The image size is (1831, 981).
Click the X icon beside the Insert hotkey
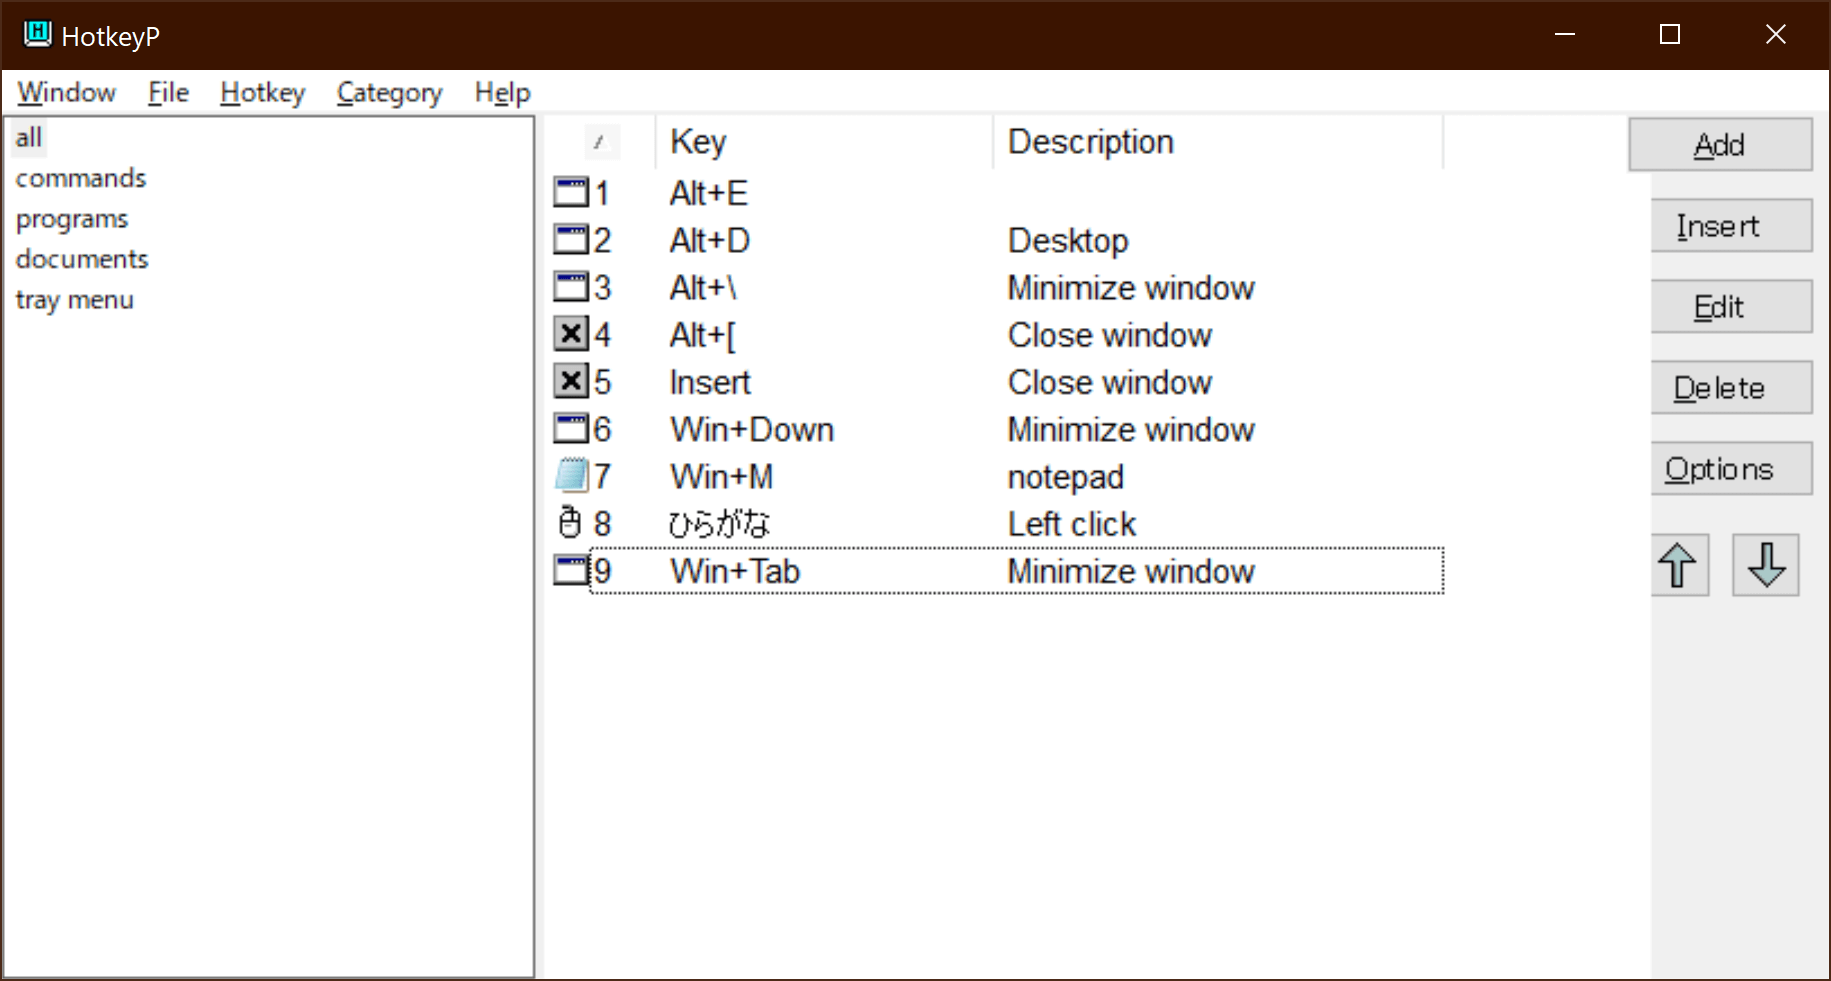pos(571,381)
